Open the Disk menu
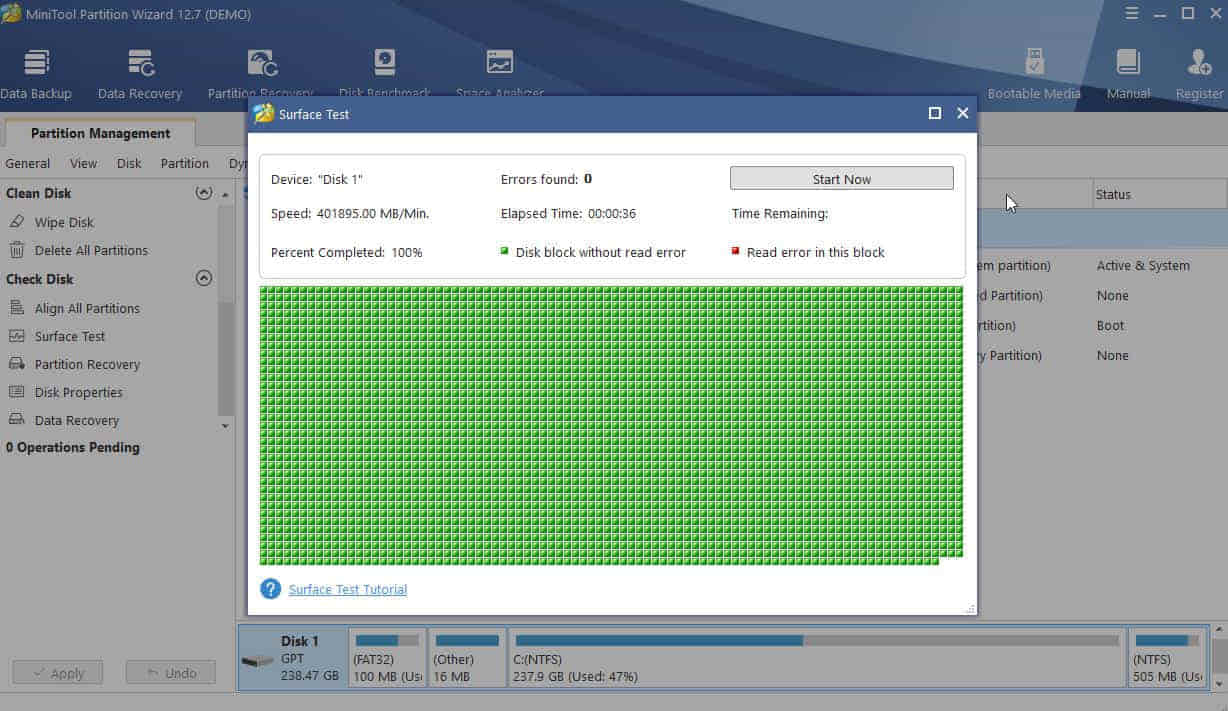1228x711 pixels. (x=128, y=163)
